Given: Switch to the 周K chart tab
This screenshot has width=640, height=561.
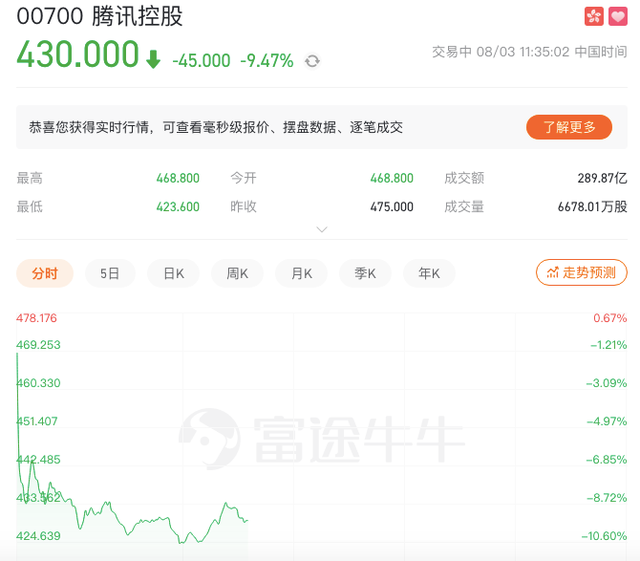Looking at the screenshot, I should pyautogui.click(x=237, y=273).
